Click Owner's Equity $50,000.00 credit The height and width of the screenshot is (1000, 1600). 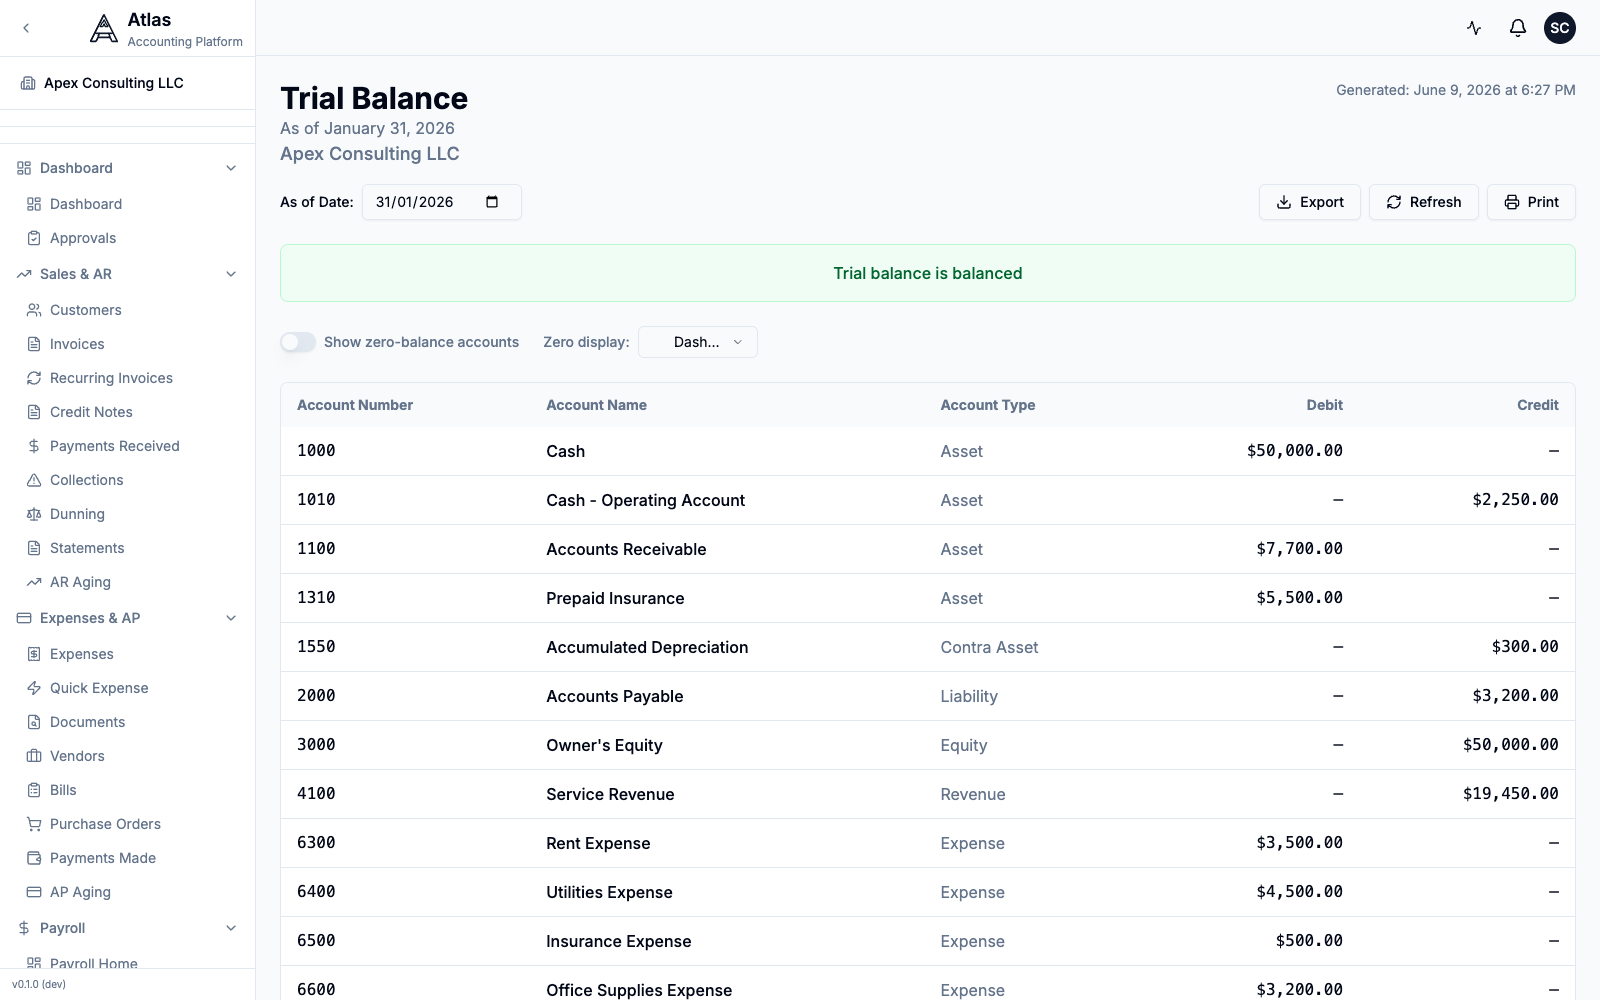point(1510,745)
